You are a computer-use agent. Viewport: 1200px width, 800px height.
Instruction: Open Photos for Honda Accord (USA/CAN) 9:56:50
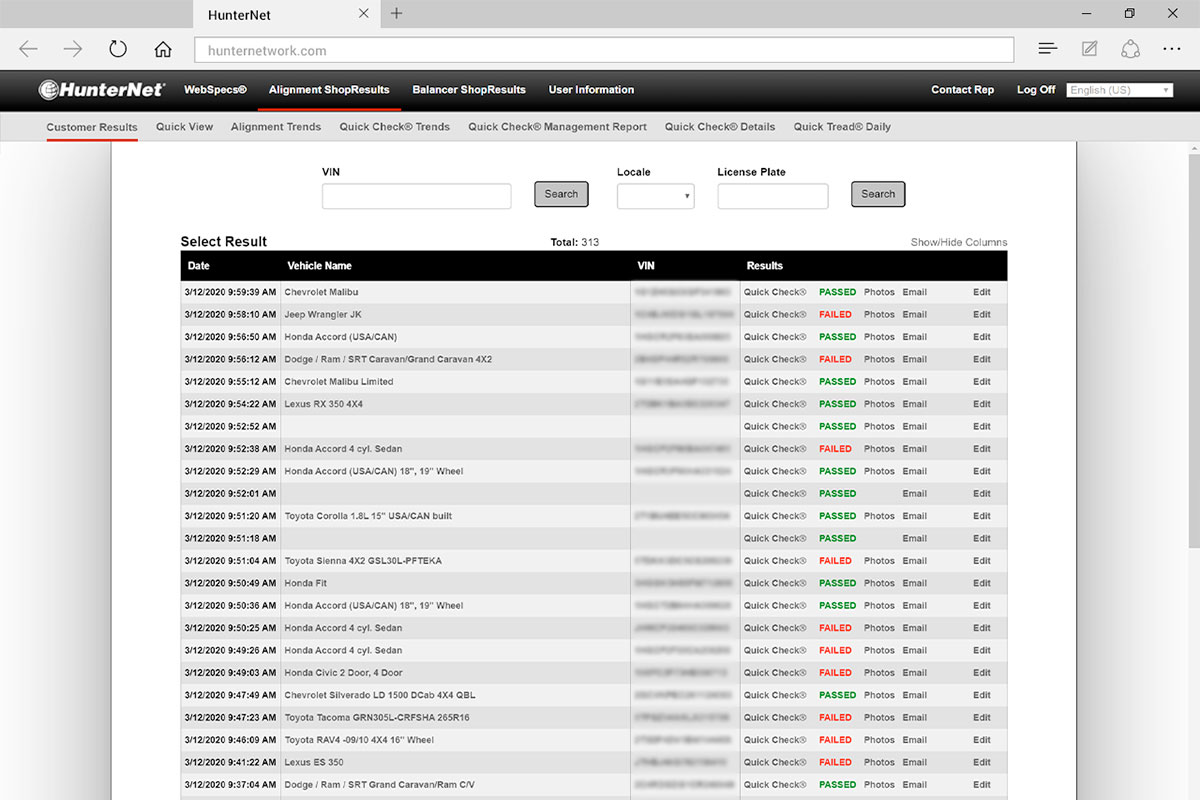tap(879, 337)
